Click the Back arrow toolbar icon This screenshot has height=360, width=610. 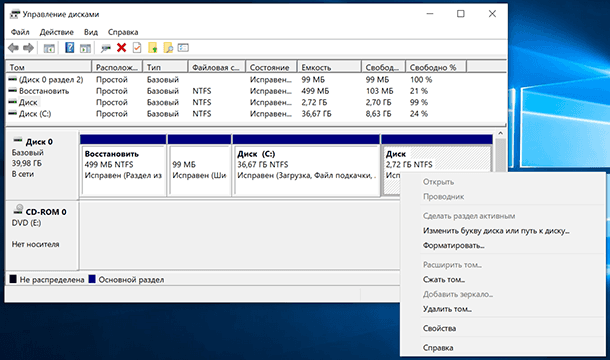[x=14, y=48]
